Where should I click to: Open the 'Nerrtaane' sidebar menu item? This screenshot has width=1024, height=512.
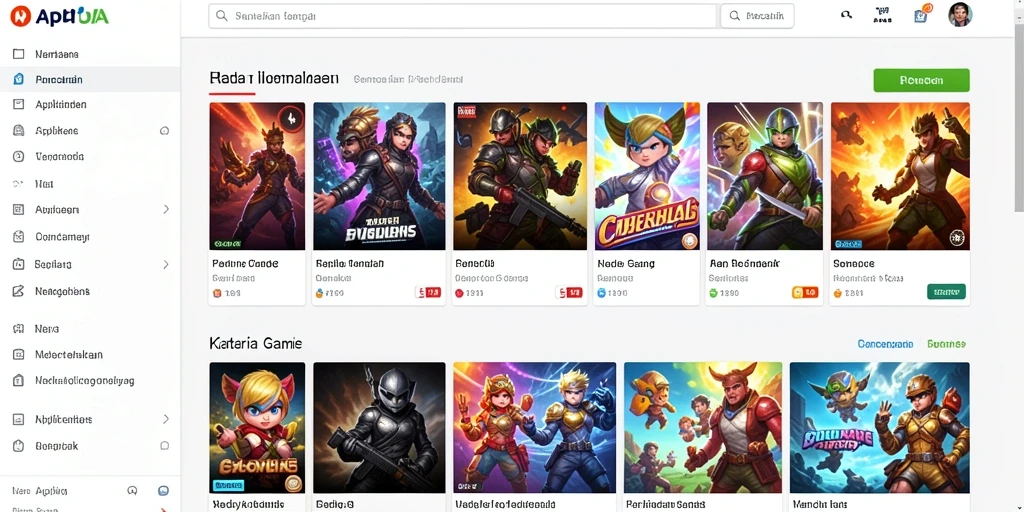[90, 54]
